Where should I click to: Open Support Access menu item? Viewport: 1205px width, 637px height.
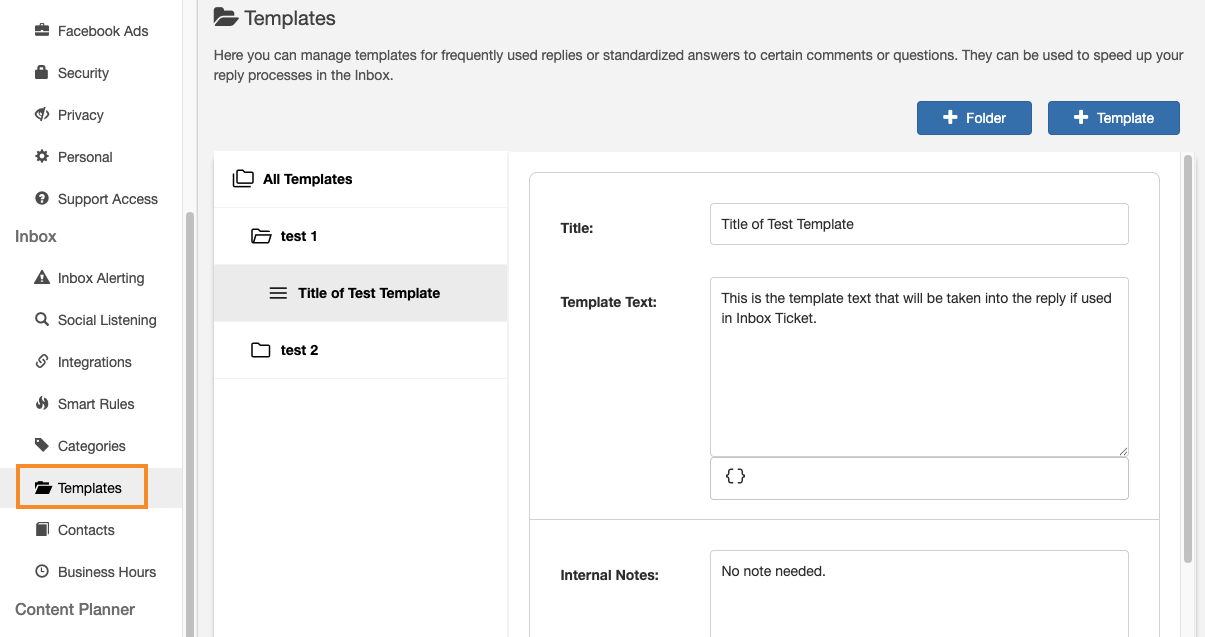[107, 199]
